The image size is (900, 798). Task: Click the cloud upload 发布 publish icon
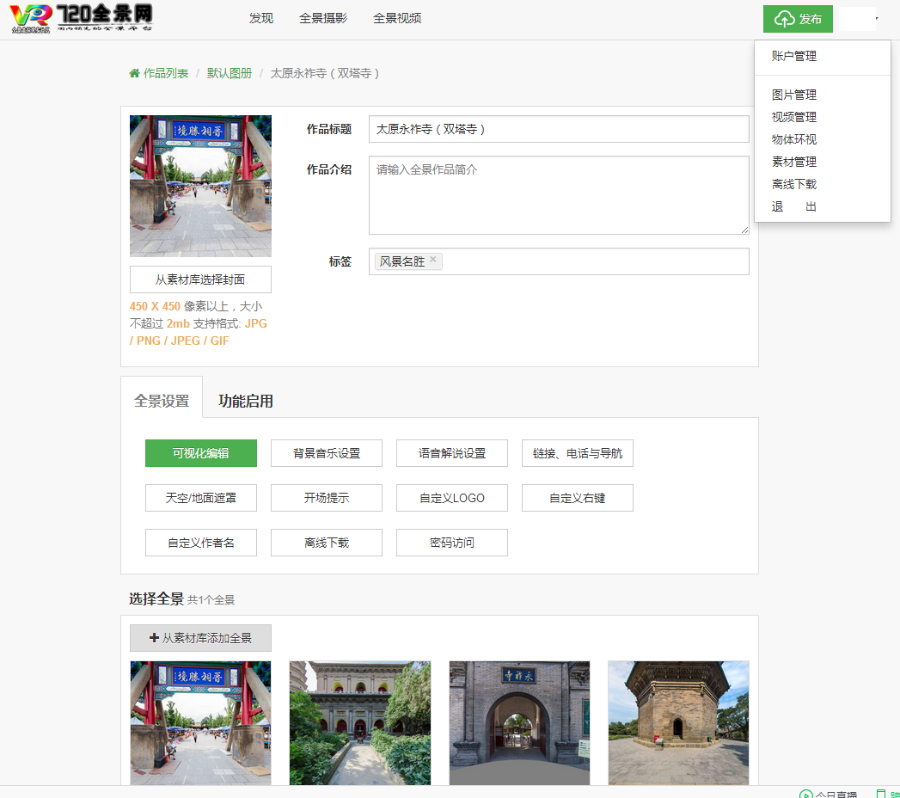click(783, 19)
